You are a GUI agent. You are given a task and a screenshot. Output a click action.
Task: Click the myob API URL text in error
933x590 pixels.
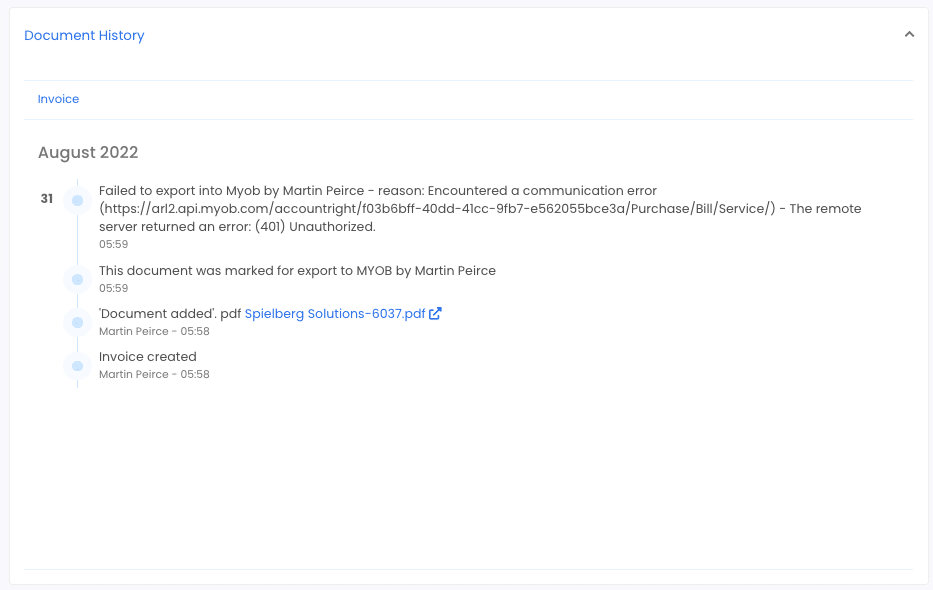(x=437, y=209)
